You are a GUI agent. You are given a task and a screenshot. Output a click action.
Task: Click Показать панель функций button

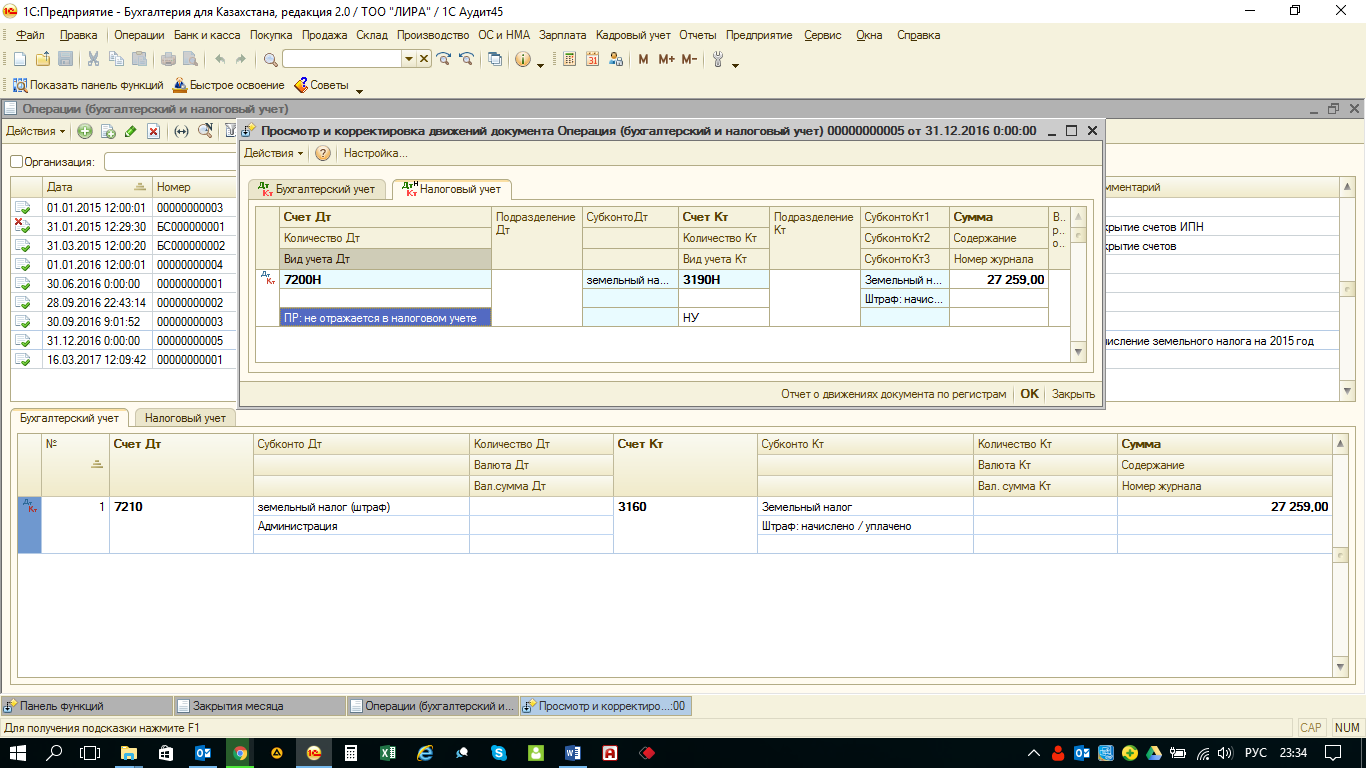tap(88, 85)
